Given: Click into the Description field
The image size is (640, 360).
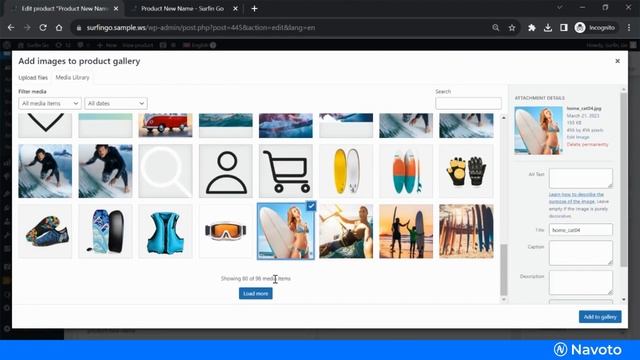Looking at the screenshot, I should coord(580,282).
